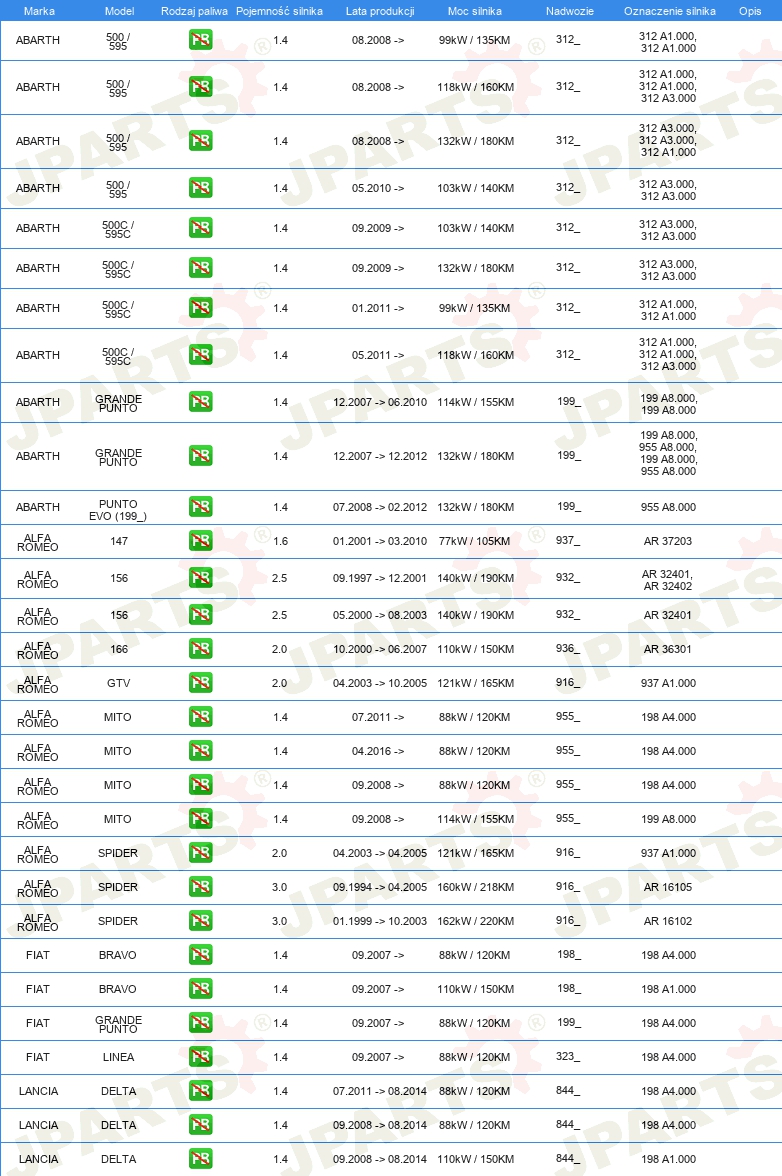Click the 936_ body code cell
The image size is (782, 1176).
click(568, 649)
